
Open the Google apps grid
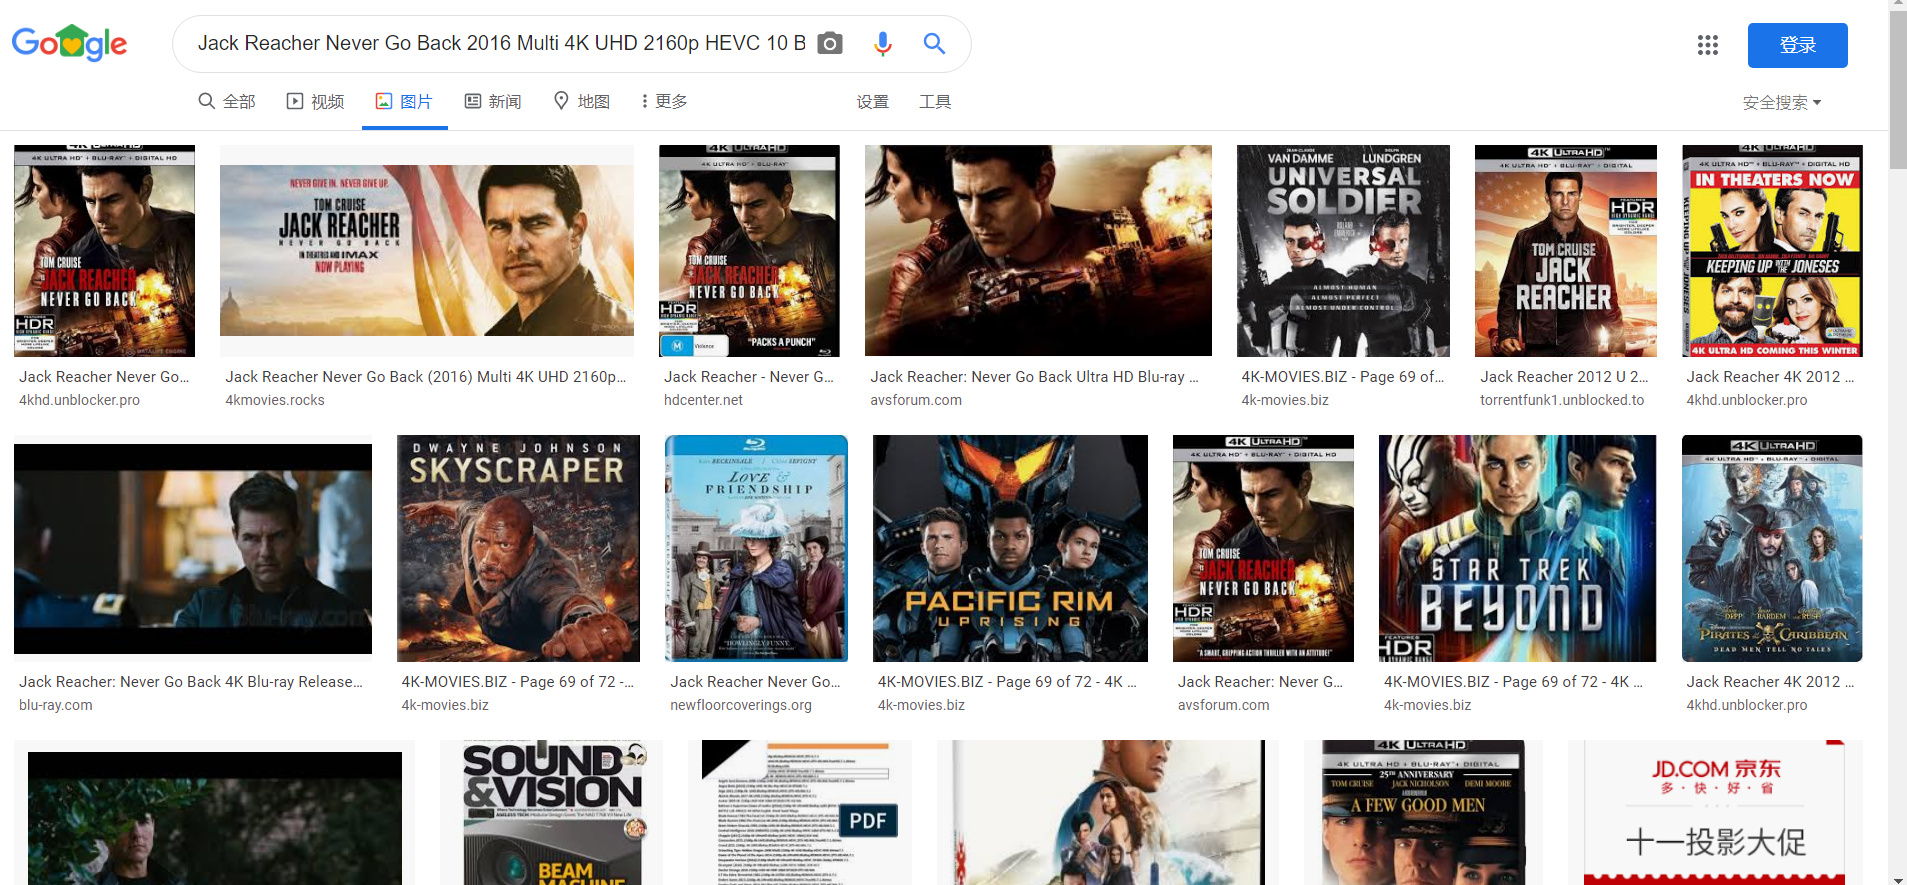click(x=1708, y=45)
